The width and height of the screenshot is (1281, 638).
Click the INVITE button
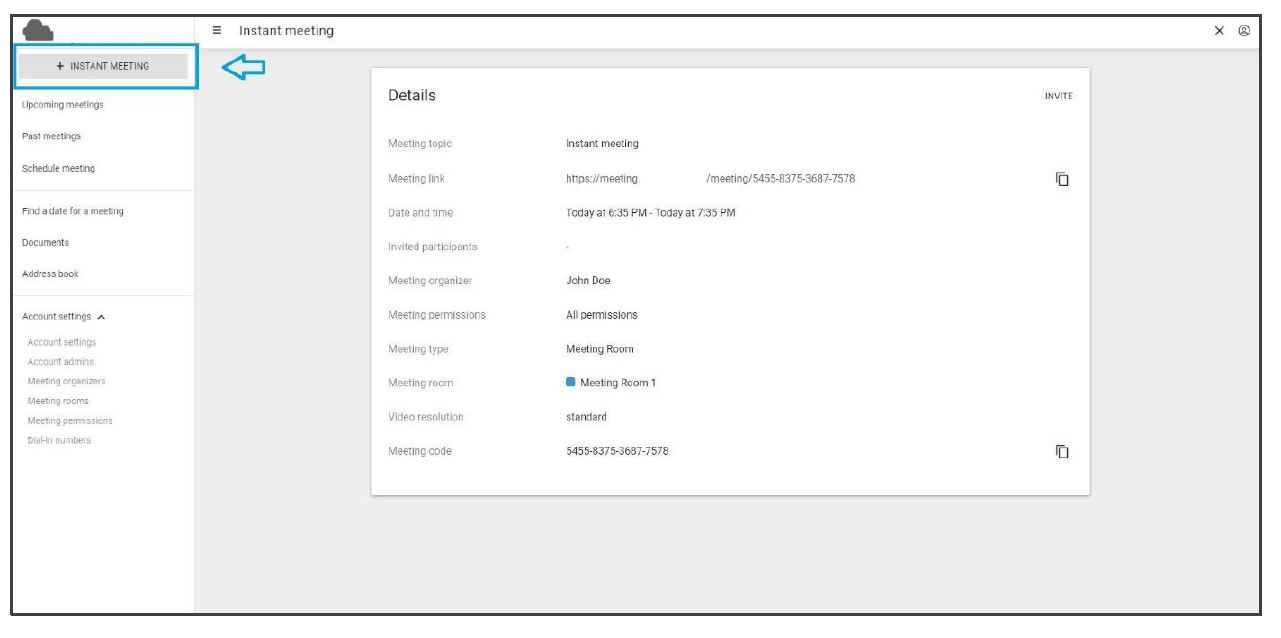tap(1058, 96)
